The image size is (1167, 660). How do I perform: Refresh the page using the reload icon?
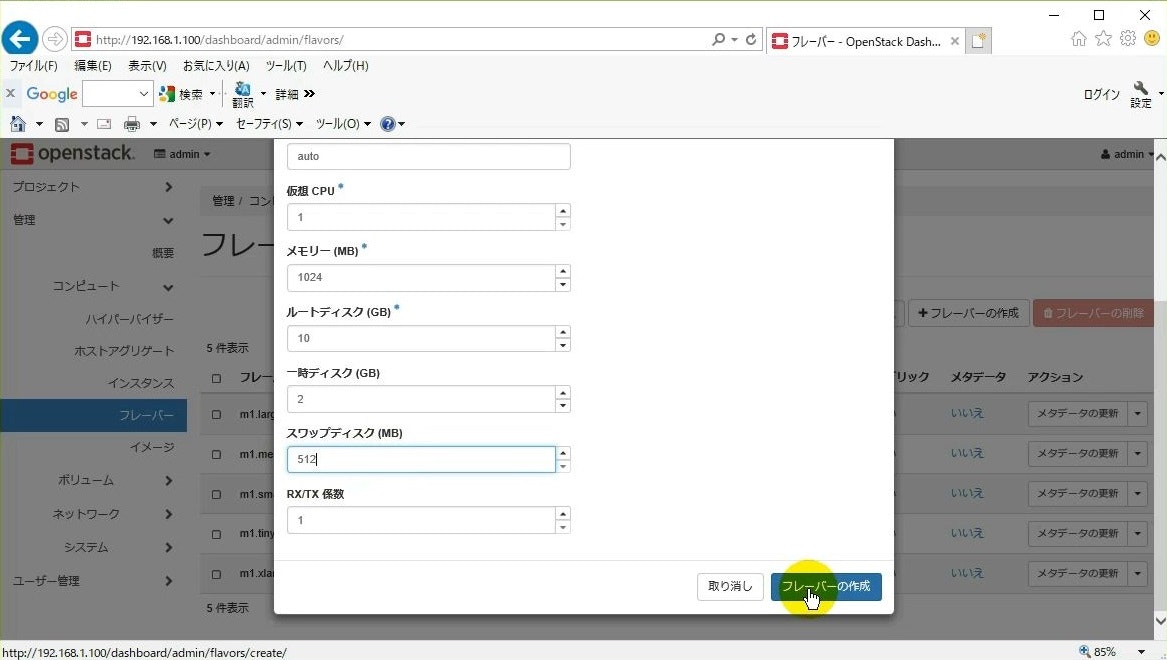click(x=751, y=39)
